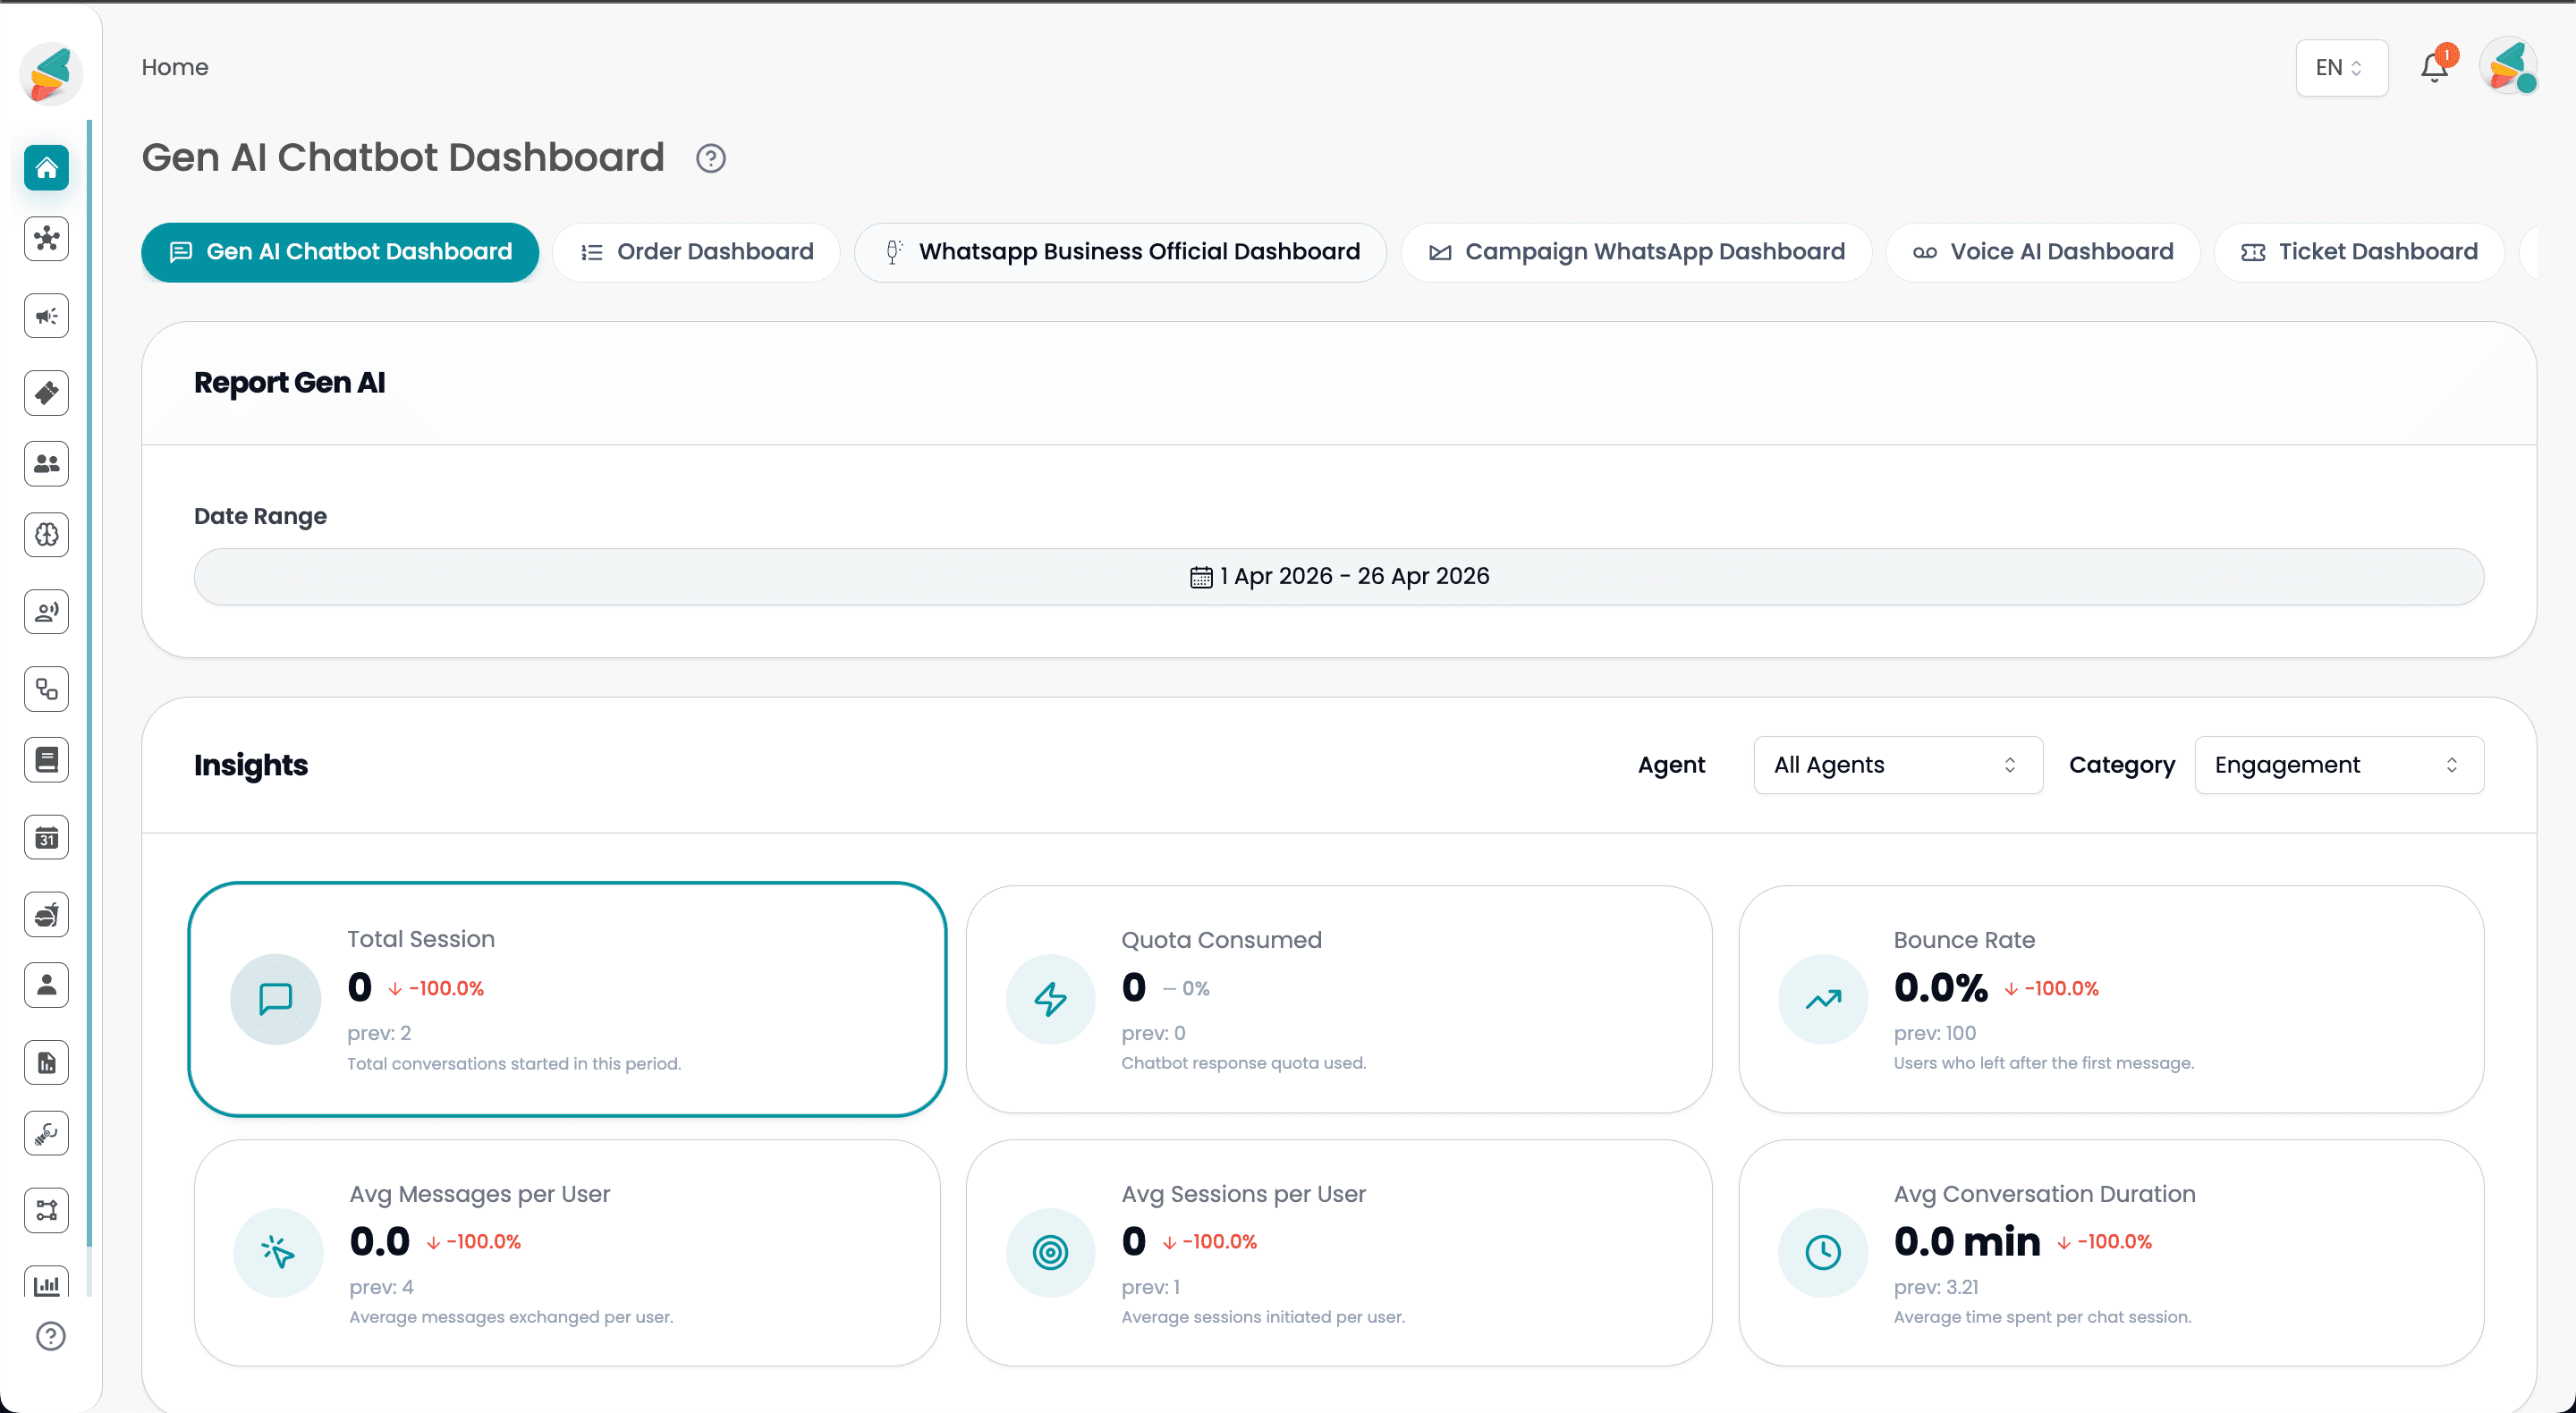Switch to Order Dashboard tab
Screen dimensions: 2576x1413
[697, 252]
